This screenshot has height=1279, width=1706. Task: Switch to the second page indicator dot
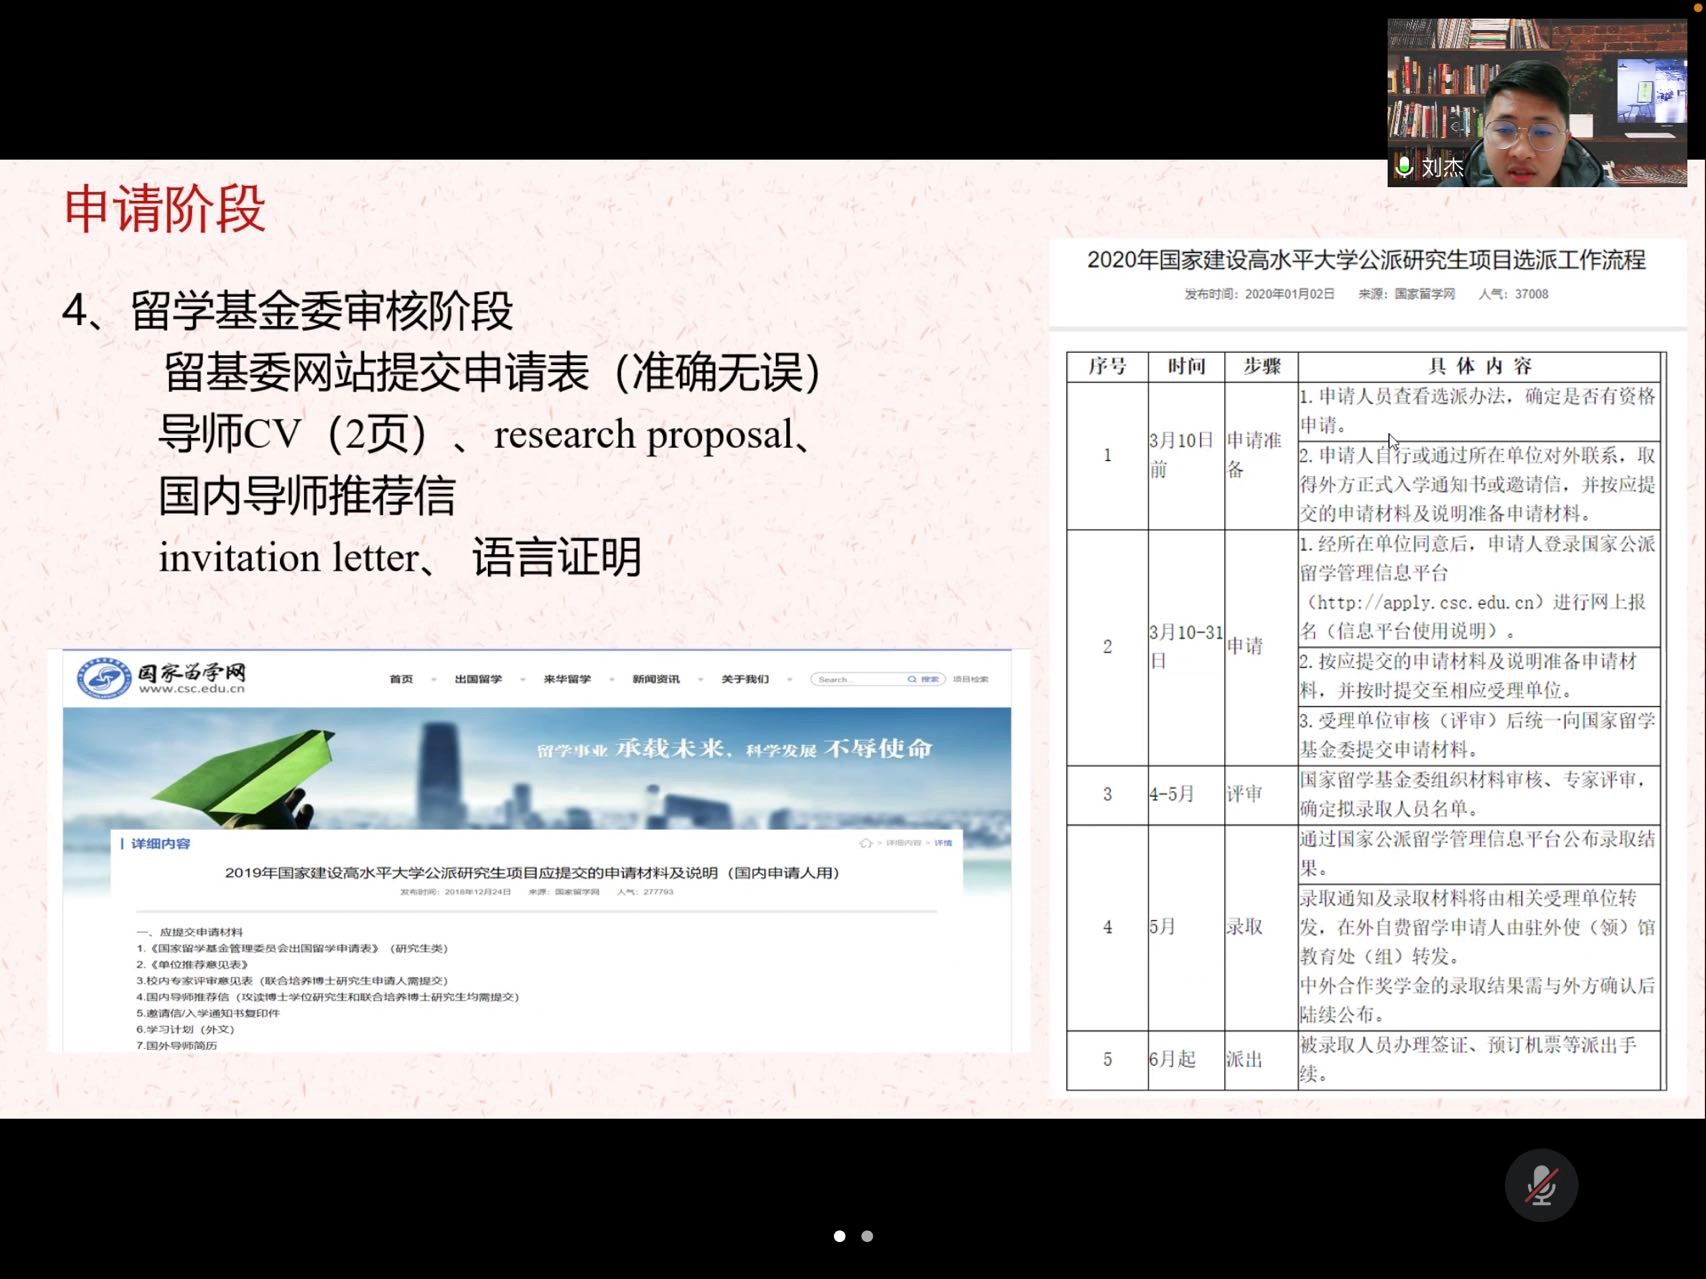(867, 1236)
